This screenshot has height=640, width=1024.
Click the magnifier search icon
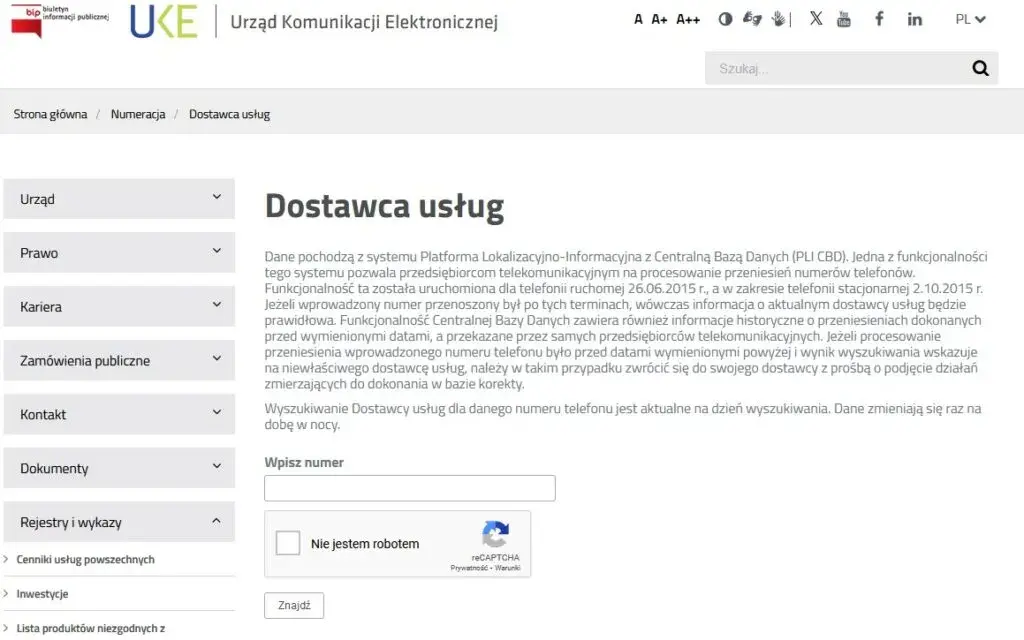(980, 68)
